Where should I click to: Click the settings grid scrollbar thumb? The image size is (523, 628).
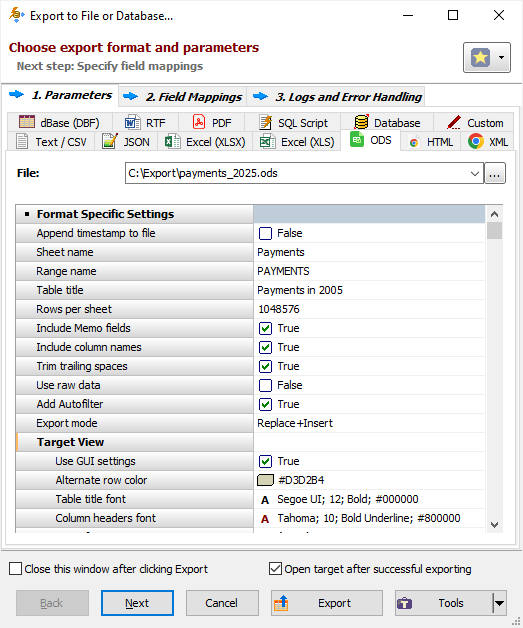[495, 231]
